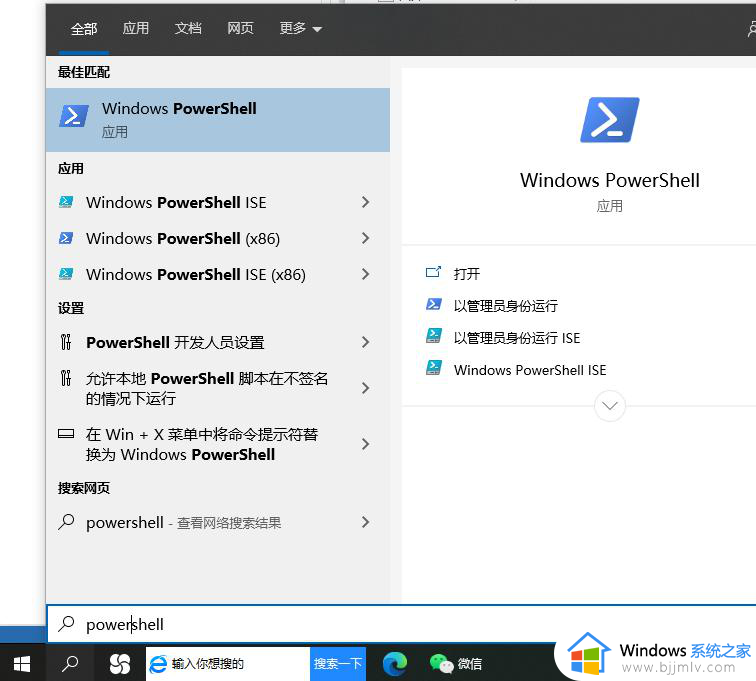Click the pinwheel icon on the taskbar
This screenshot has height=681, width=756.
(x=119, y=663)
